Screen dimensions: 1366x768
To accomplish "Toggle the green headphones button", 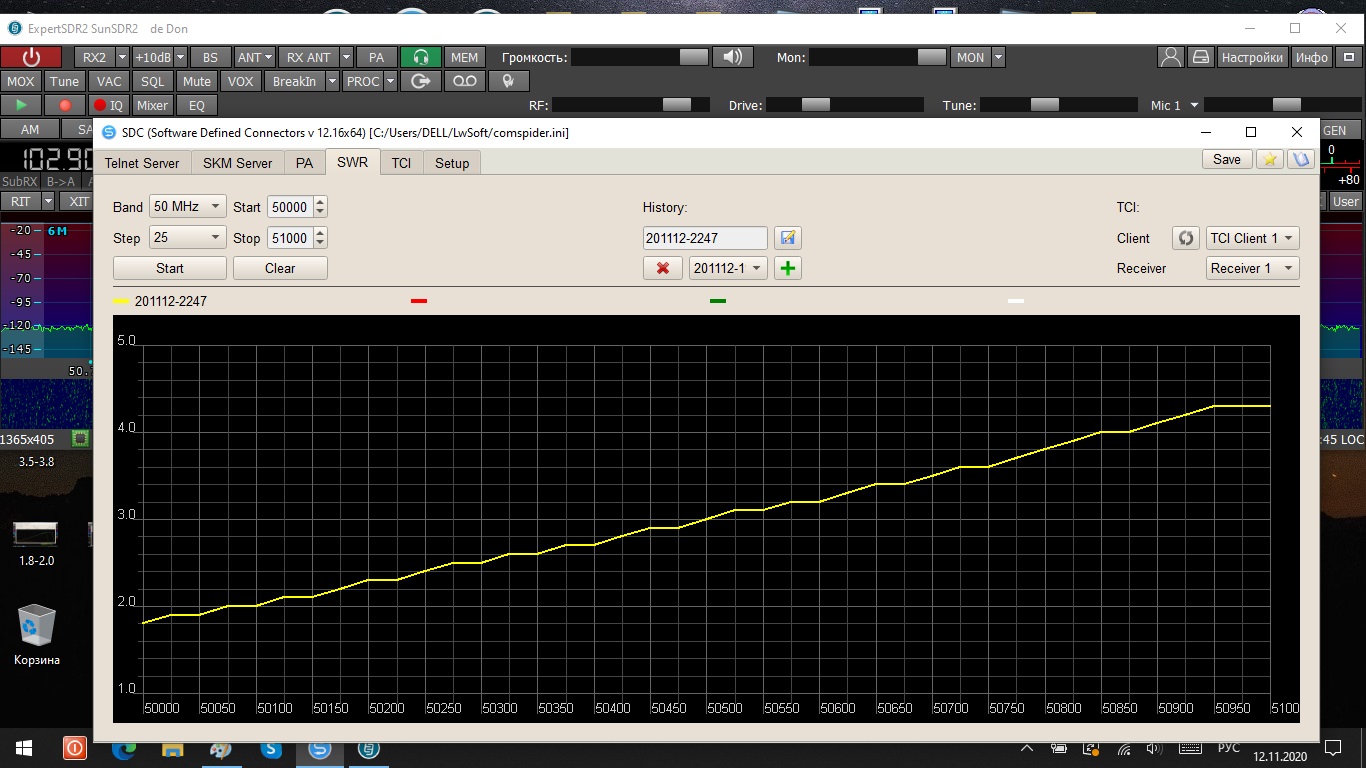I will [x=422, y=57].
